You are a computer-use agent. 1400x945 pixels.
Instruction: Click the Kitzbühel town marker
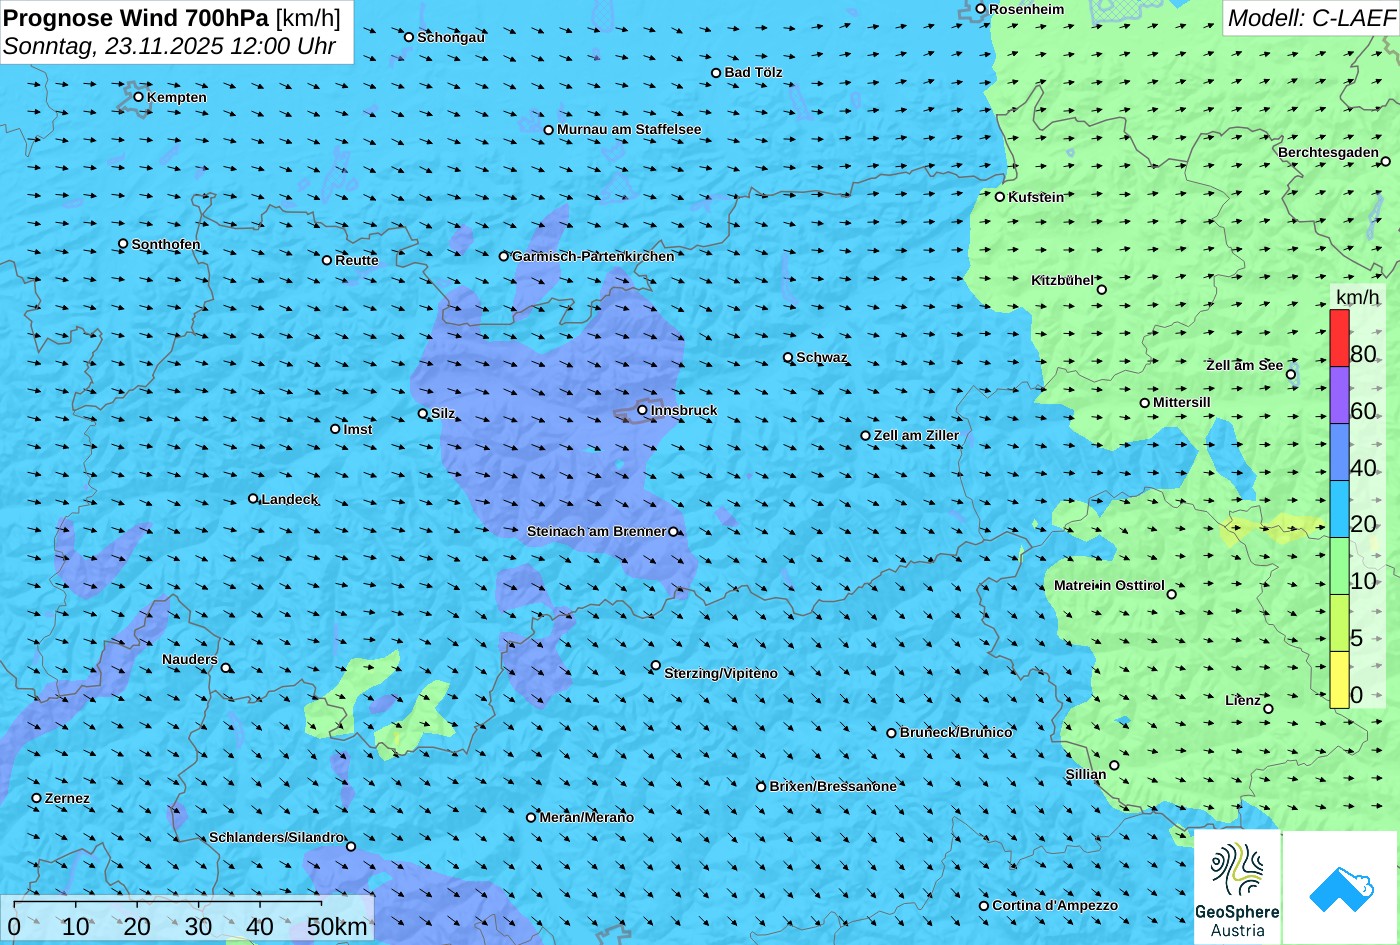[x=1102, y=290]
